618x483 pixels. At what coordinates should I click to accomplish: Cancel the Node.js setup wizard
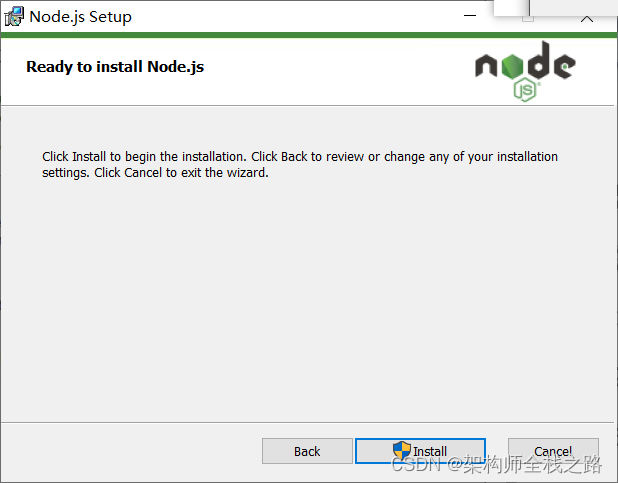click(553, 450)
